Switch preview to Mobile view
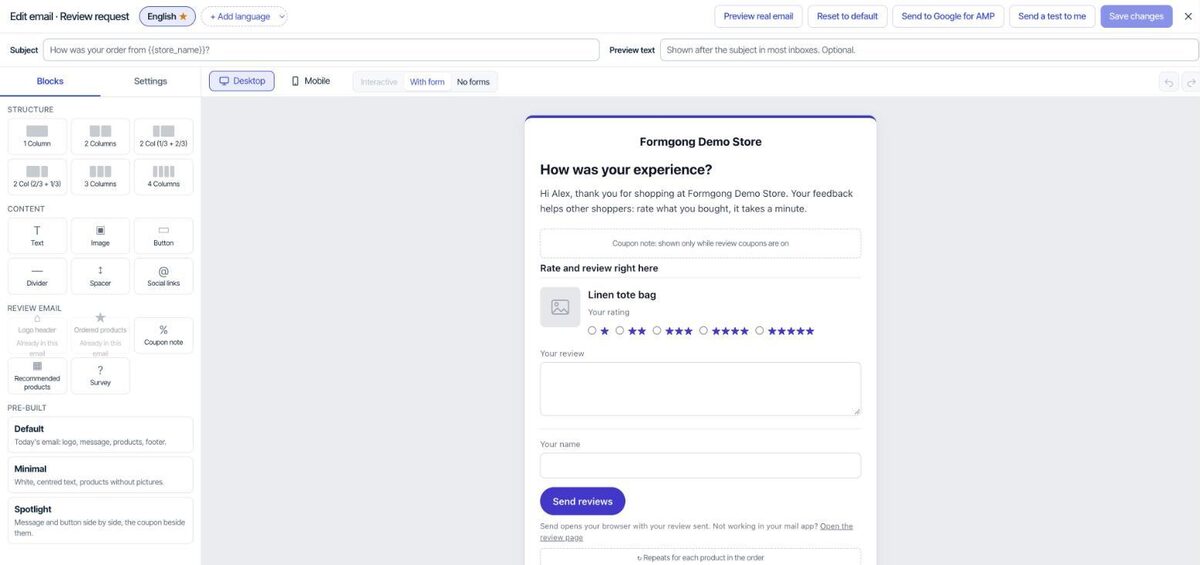 tap(310, 81)
